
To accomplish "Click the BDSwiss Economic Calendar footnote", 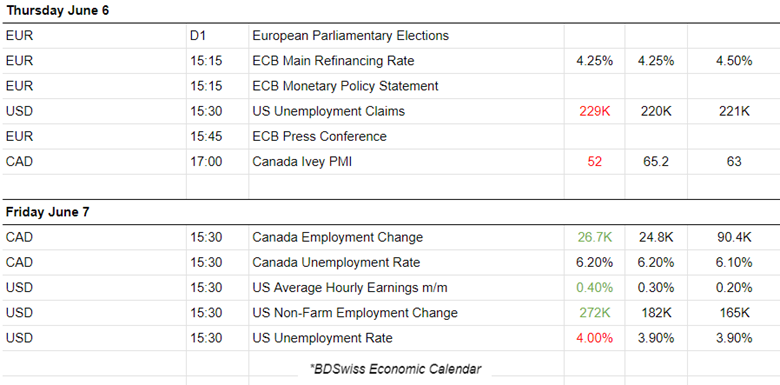I will (x=395, y=369).
